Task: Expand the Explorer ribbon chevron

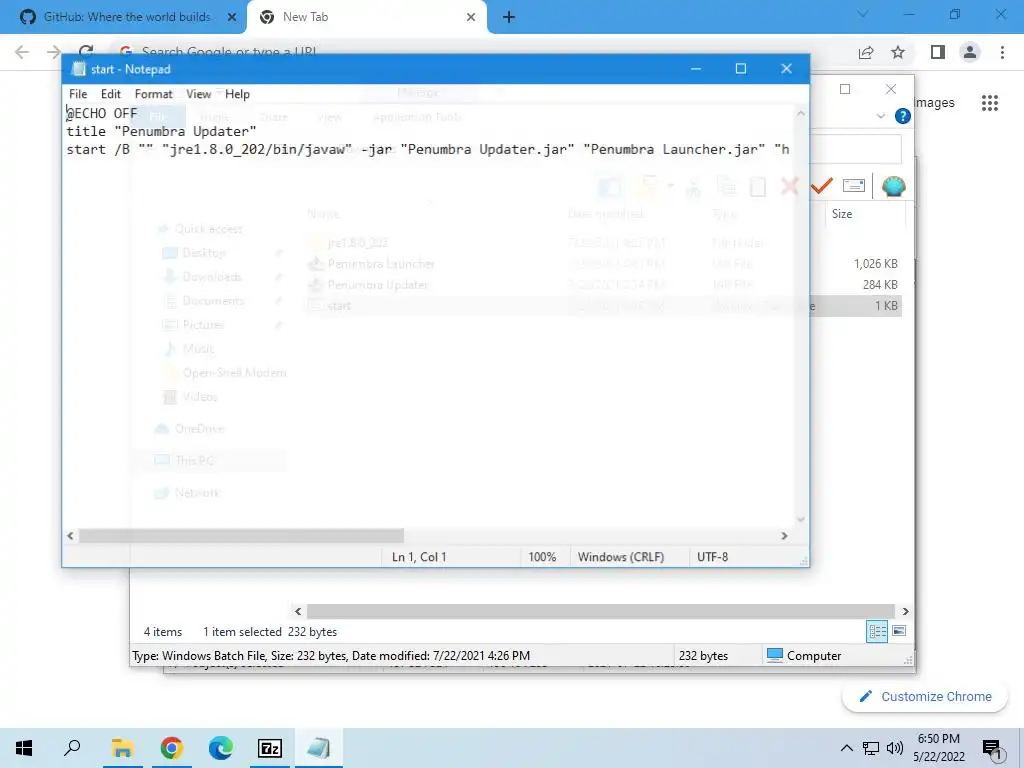Action: [x=880, y=116]
